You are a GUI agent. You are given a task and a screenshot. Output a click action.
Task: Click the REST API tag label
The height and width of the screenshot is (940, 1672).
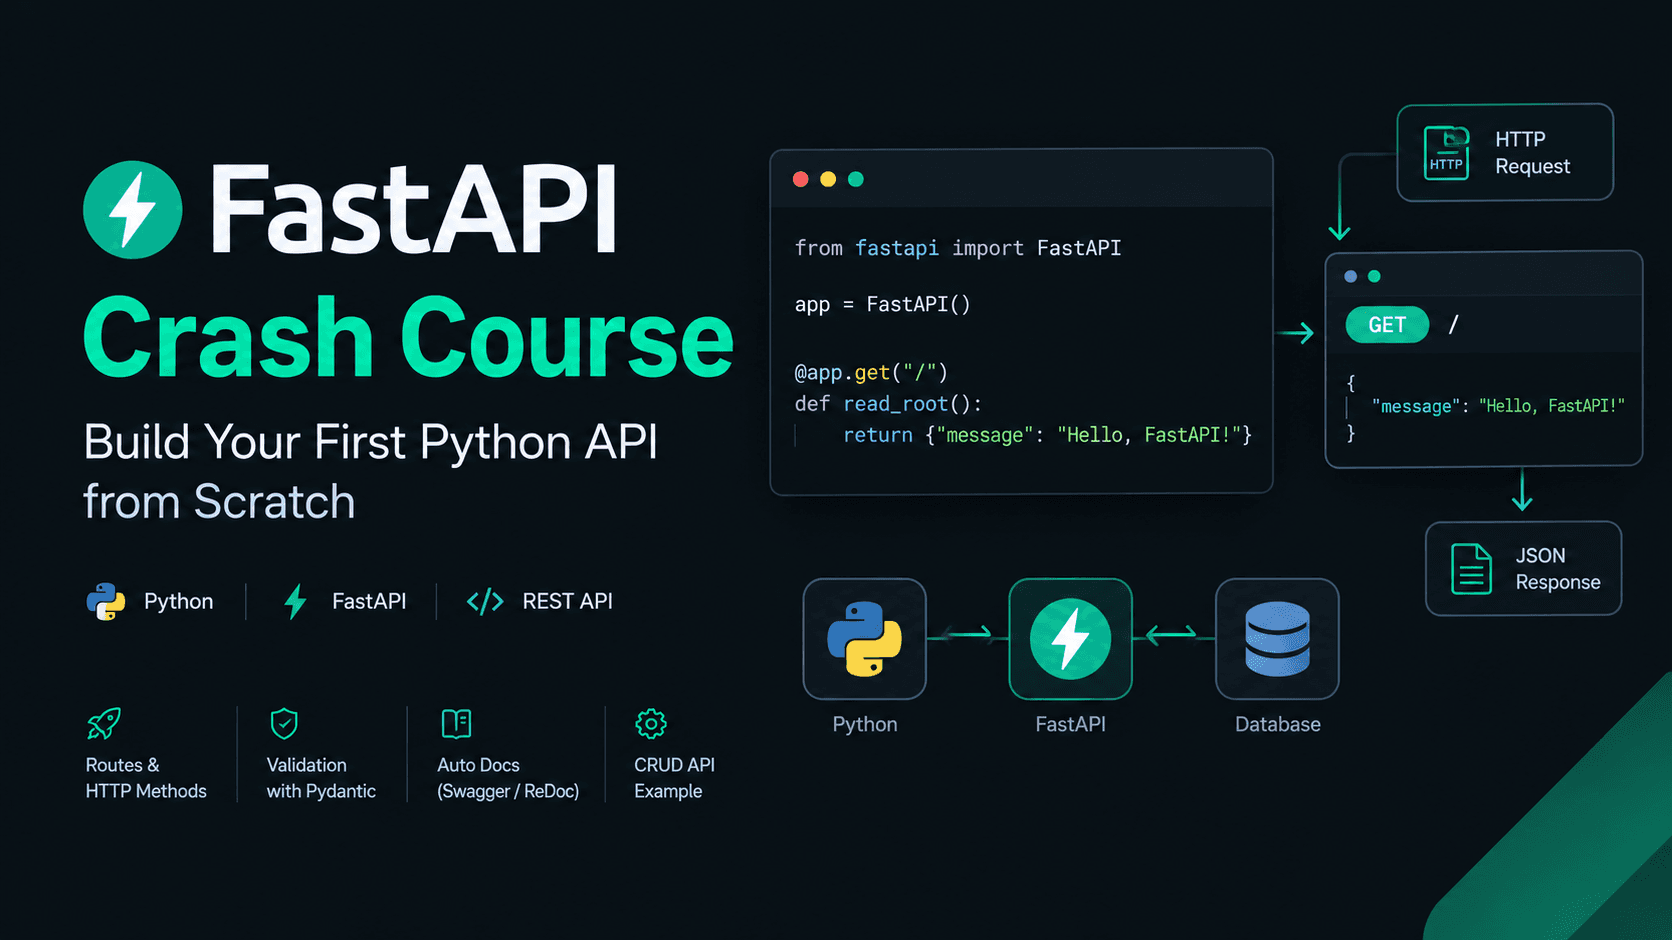pyautogui.click(x=567, y=602)
